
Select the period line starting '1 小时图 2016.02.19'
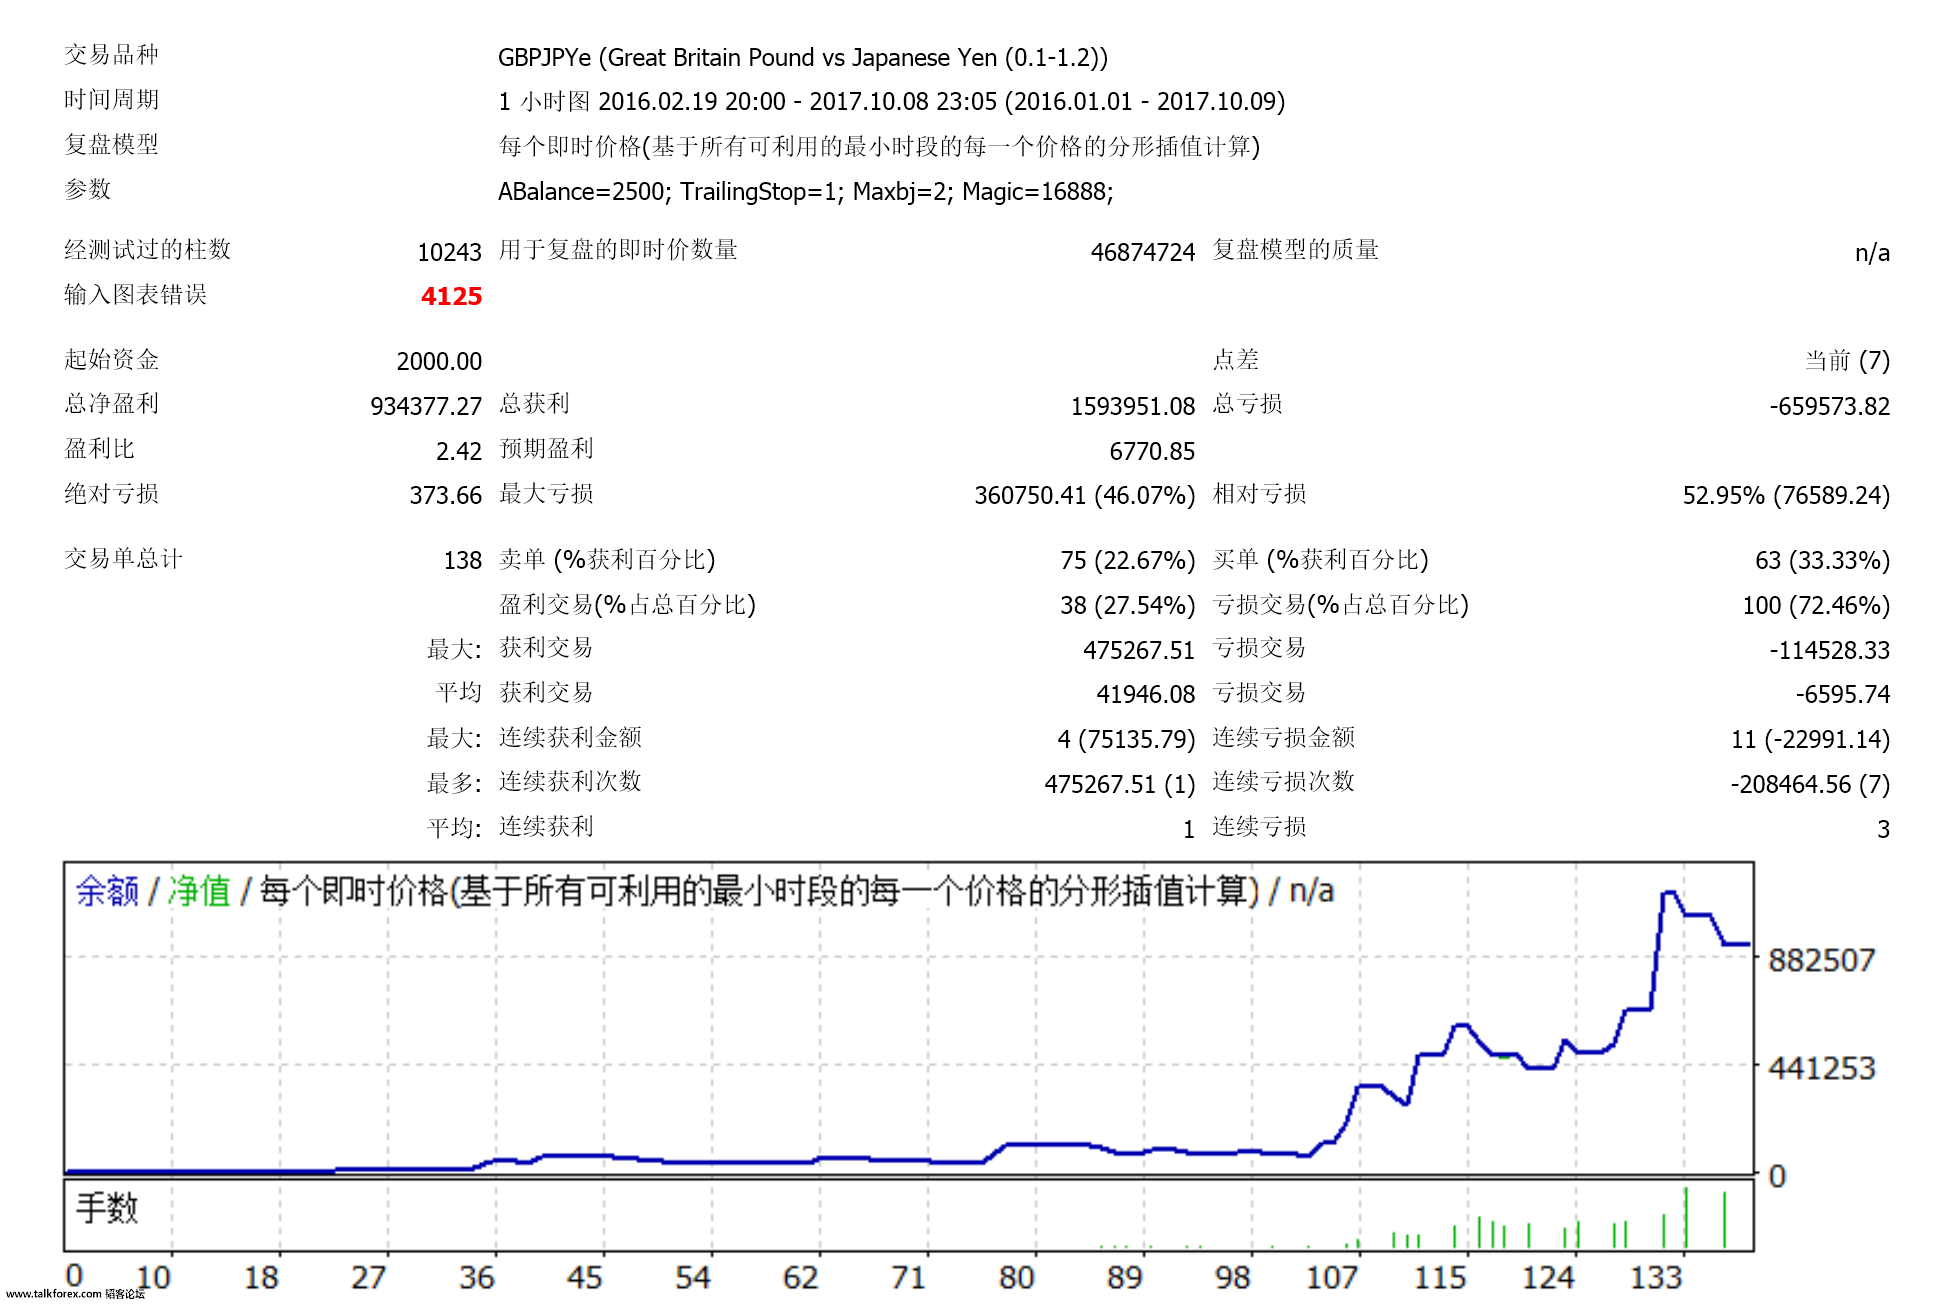pos(891,101)
